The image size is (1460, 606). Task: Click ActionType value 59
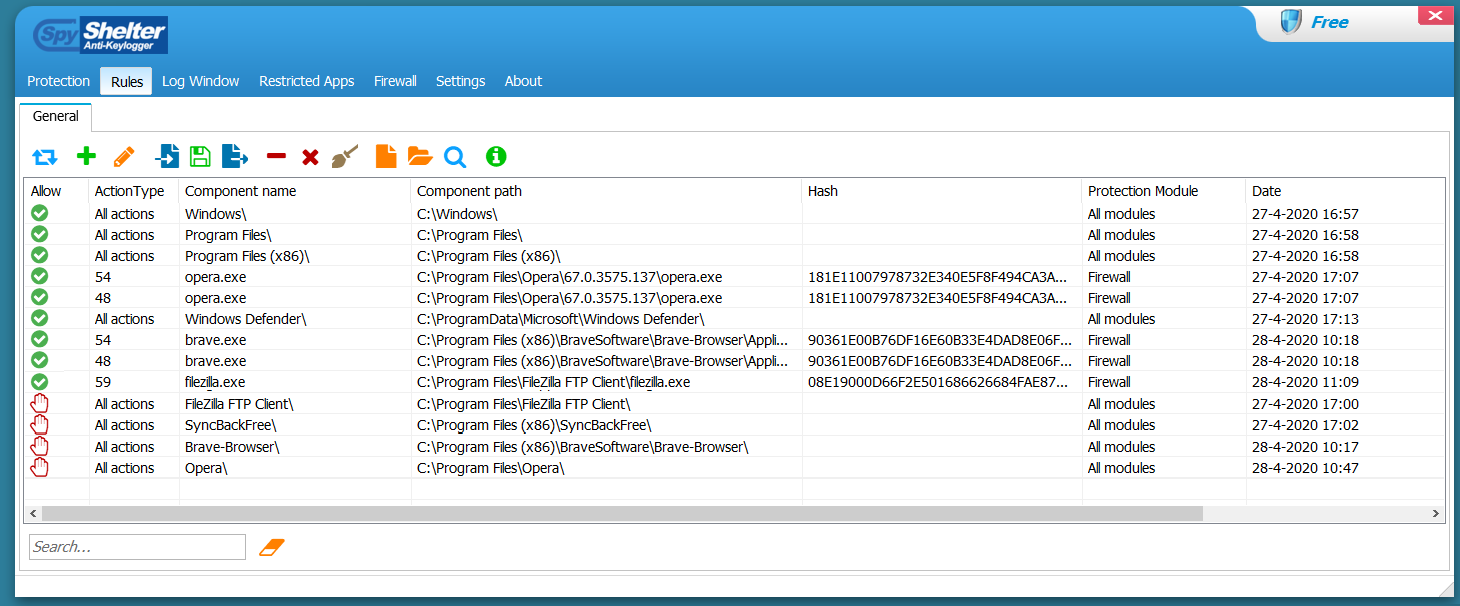click(103, 382)
